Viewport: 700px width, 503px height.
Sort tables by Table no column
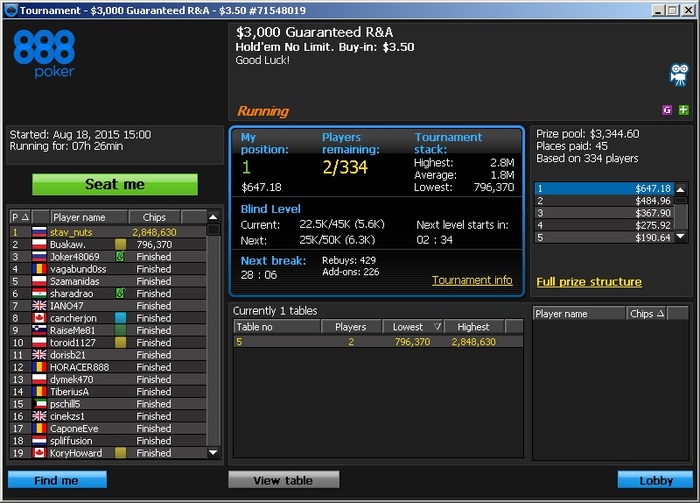[x=277, y=327]
